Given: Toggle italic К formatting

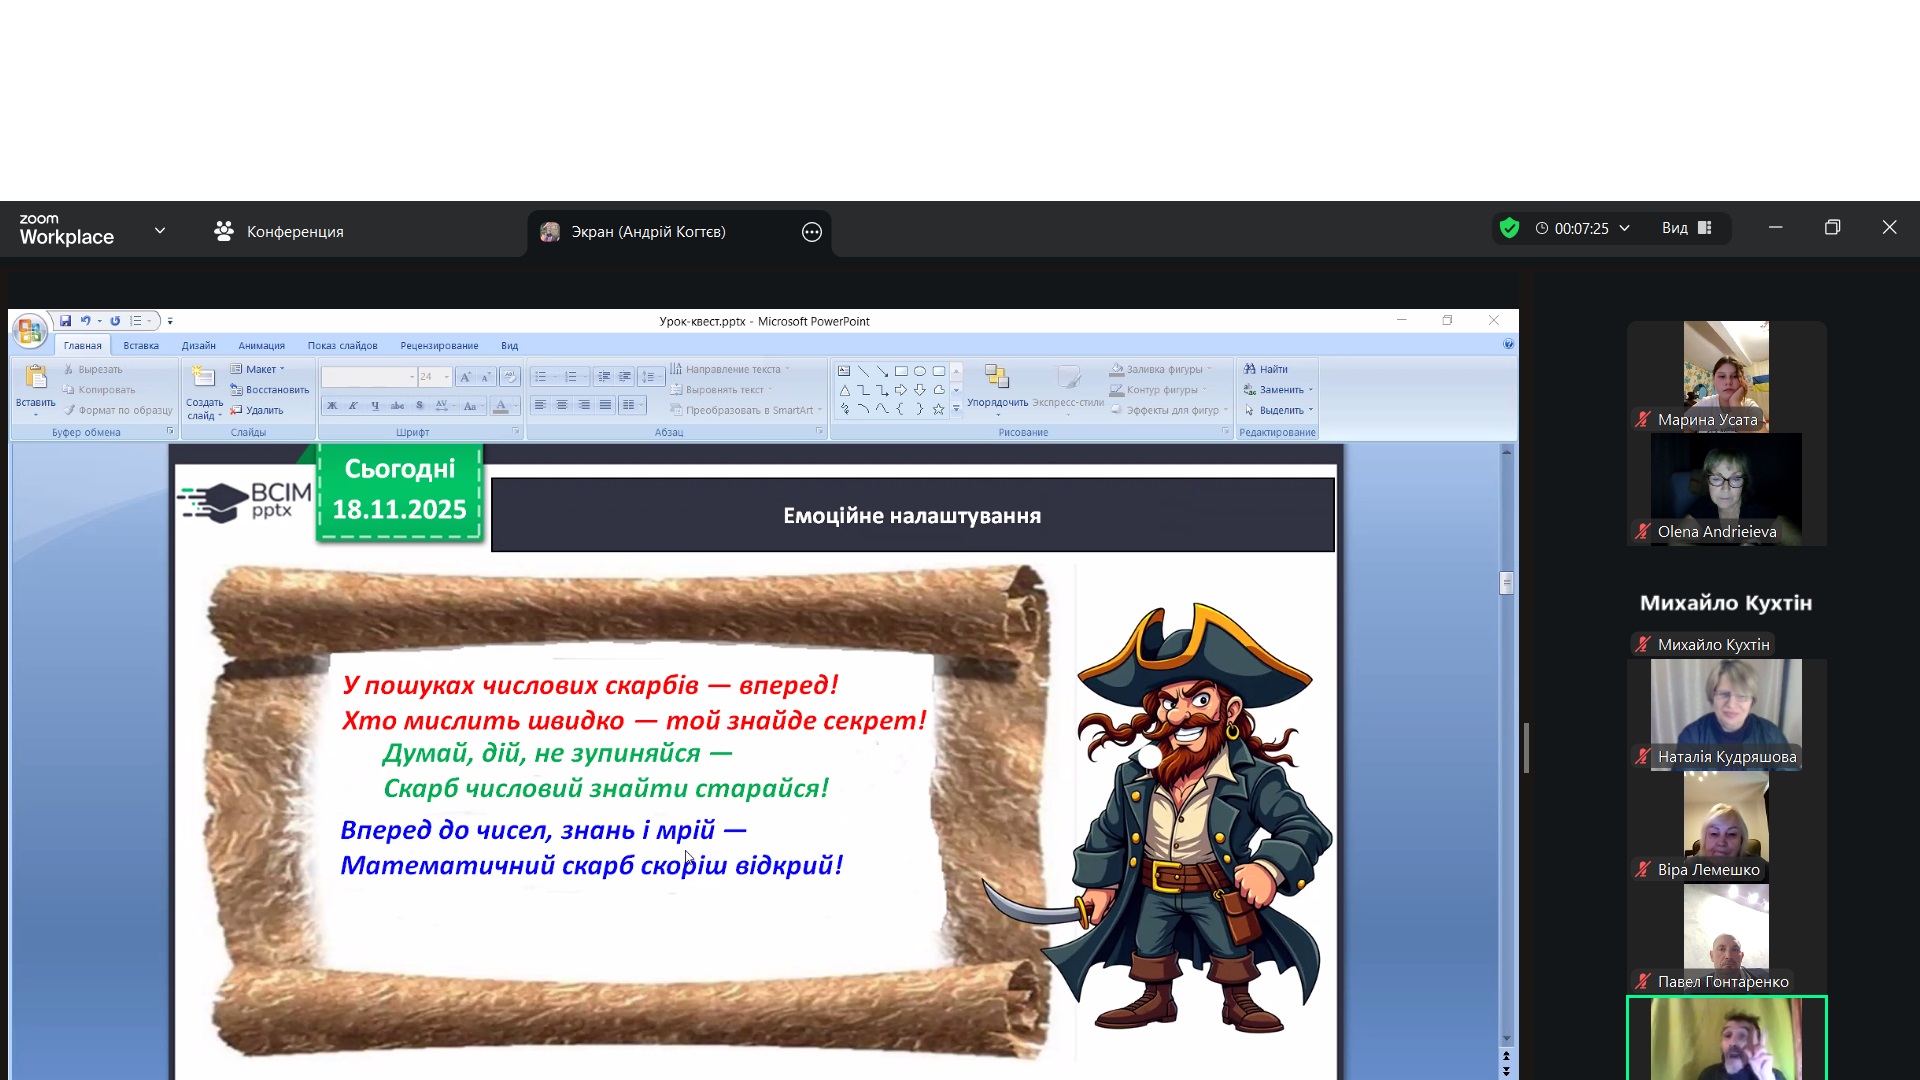Looking at the screenshot, I should tap(353, 406).
